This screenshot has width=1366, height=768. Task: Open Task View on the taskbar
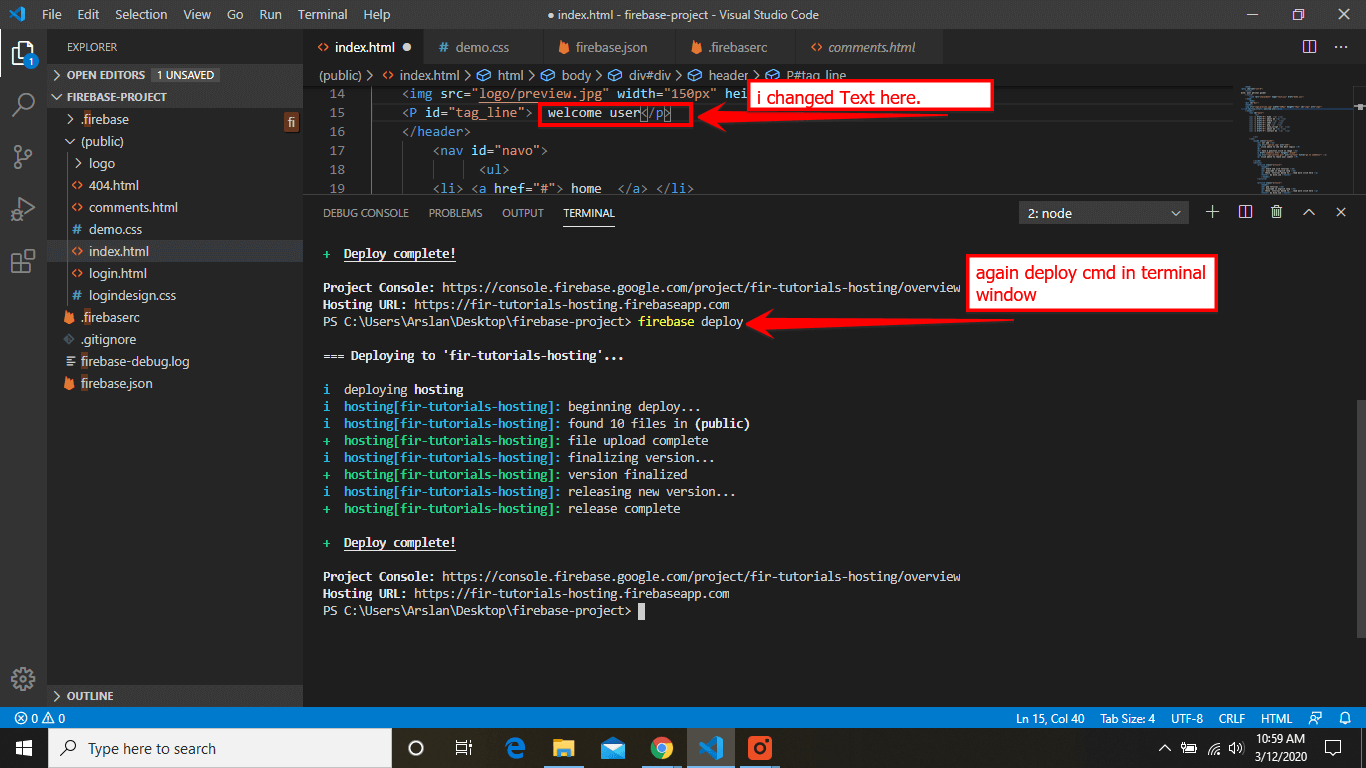[x=464, y=748]
